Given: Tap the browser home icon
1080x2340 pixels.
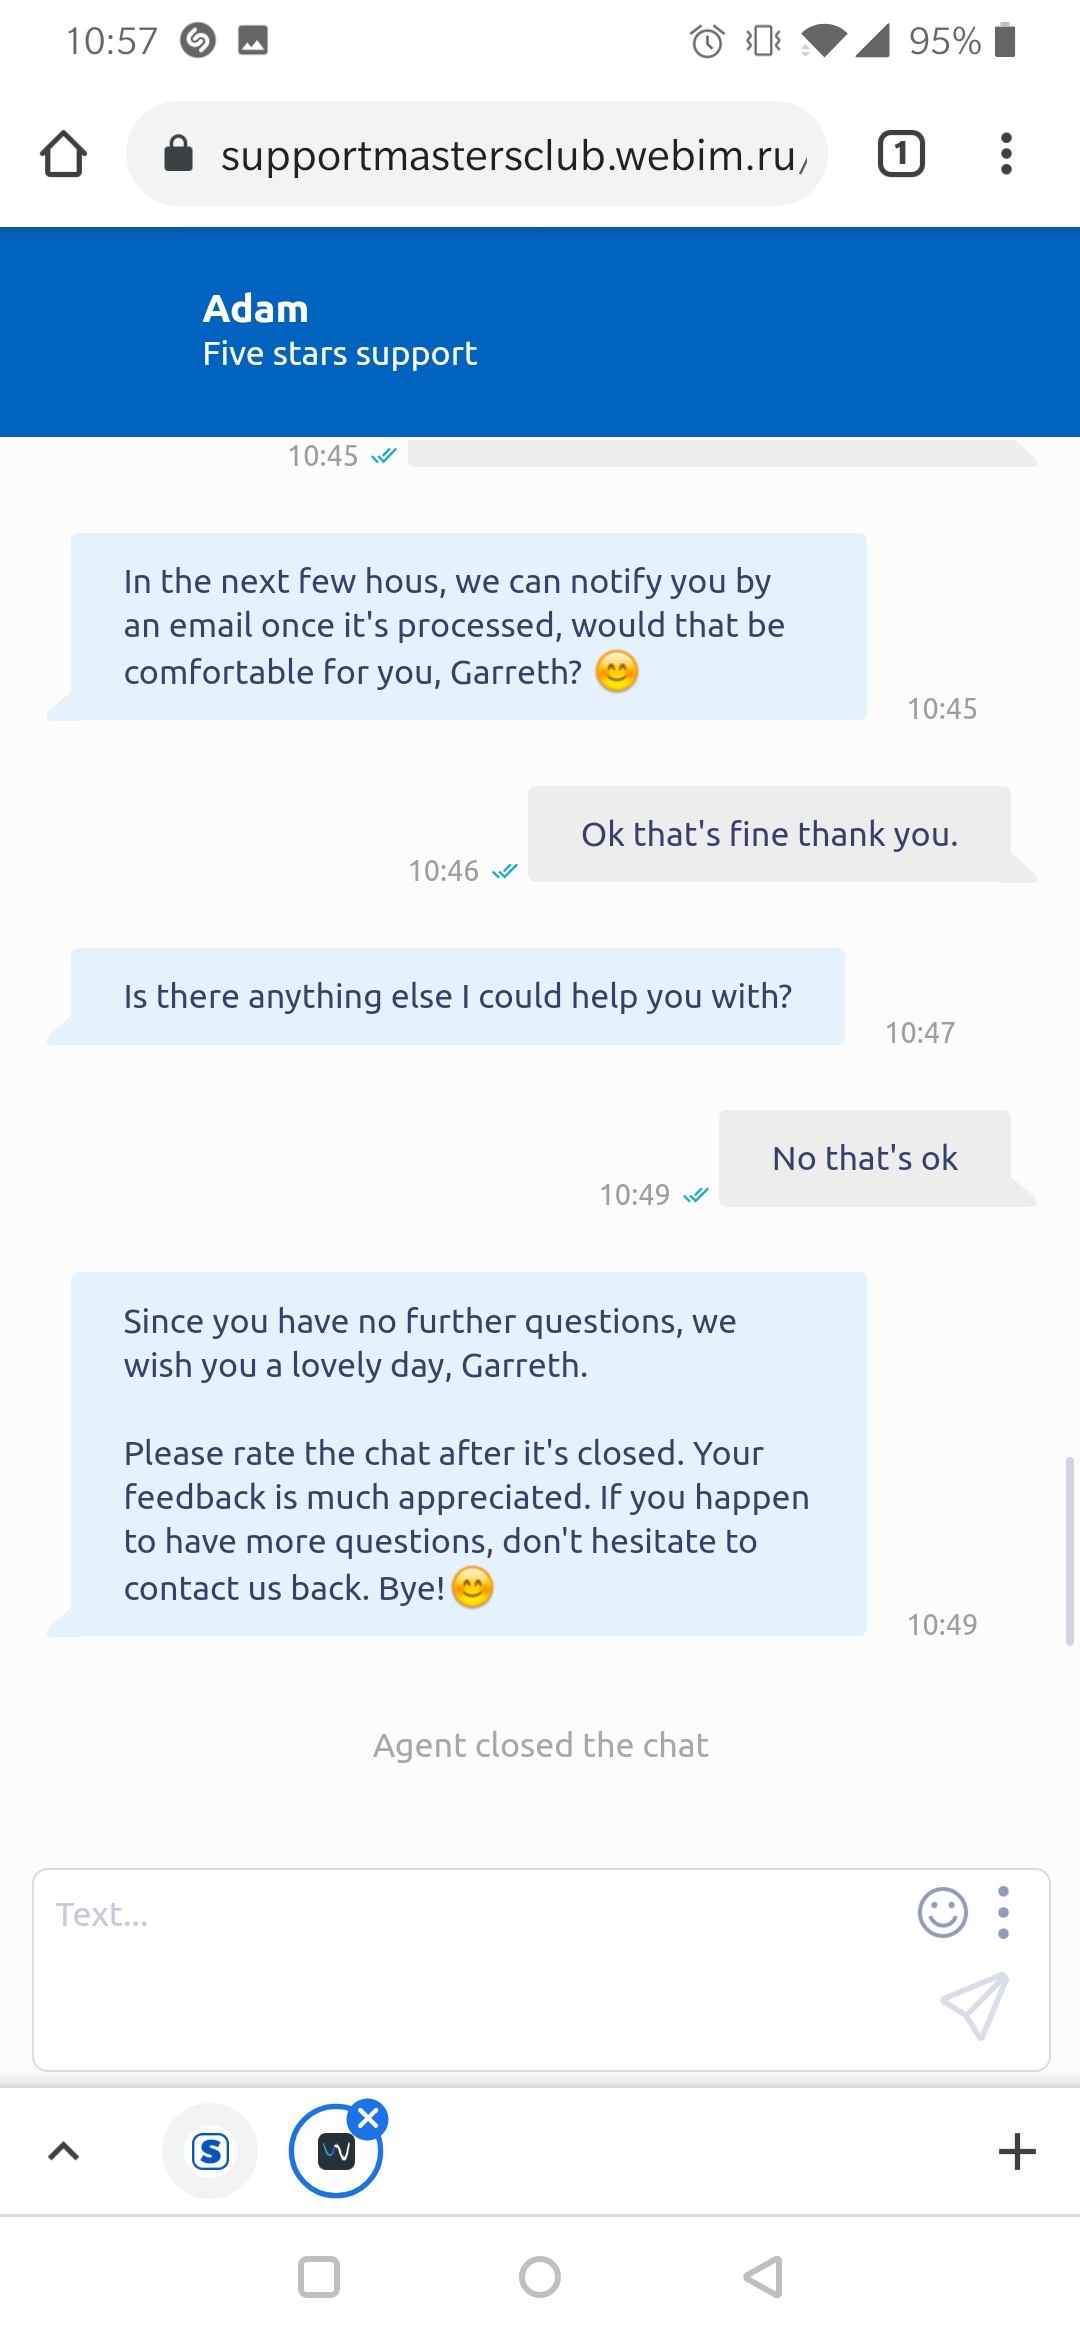Looking at the screenshot, I should tap(63, 155).
